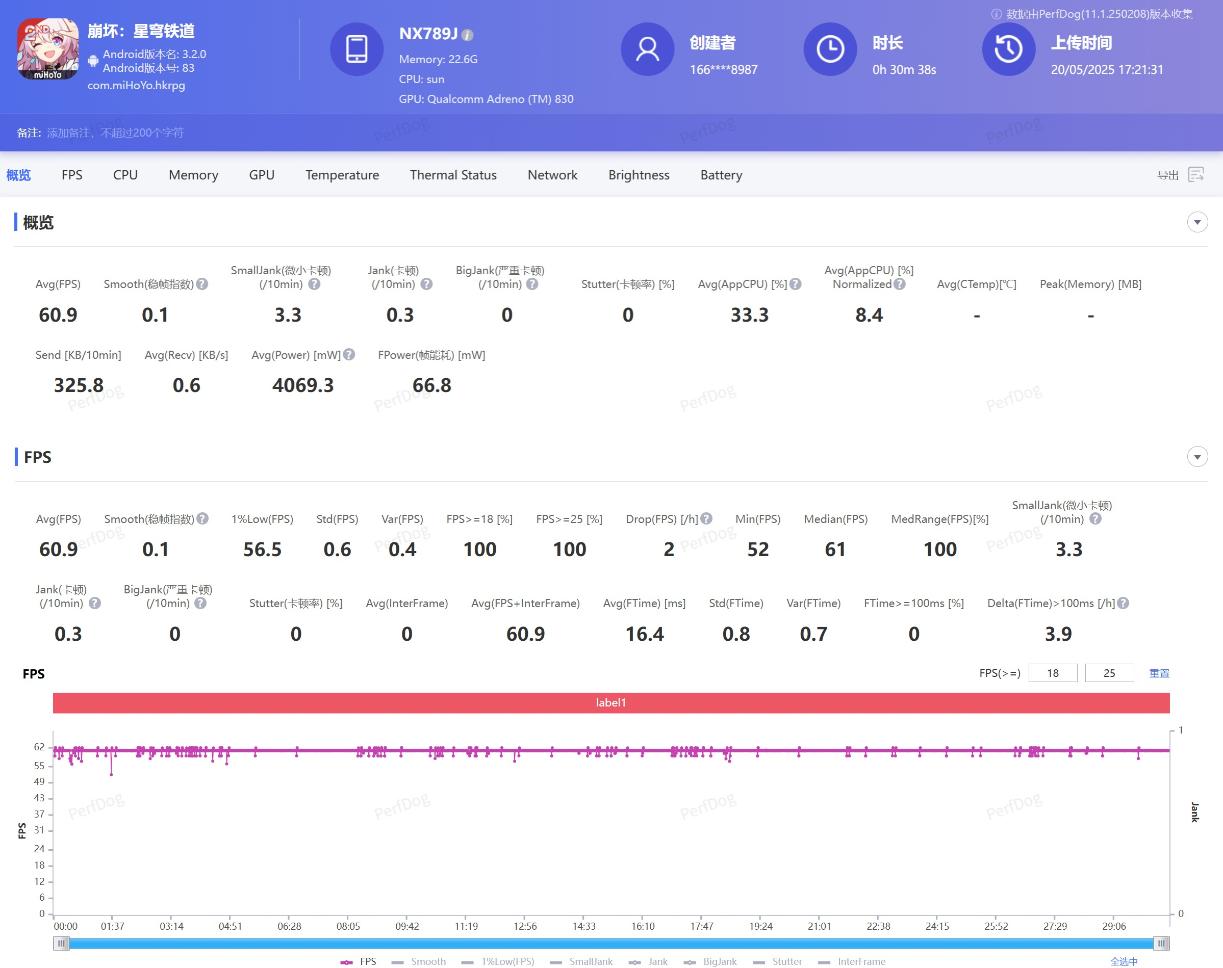The height and width of the screenshot is (968, 1223).
Task: Click the GPU: Qualcomm Adreno (TM) 830 text
Action: (x=486, y=99)
